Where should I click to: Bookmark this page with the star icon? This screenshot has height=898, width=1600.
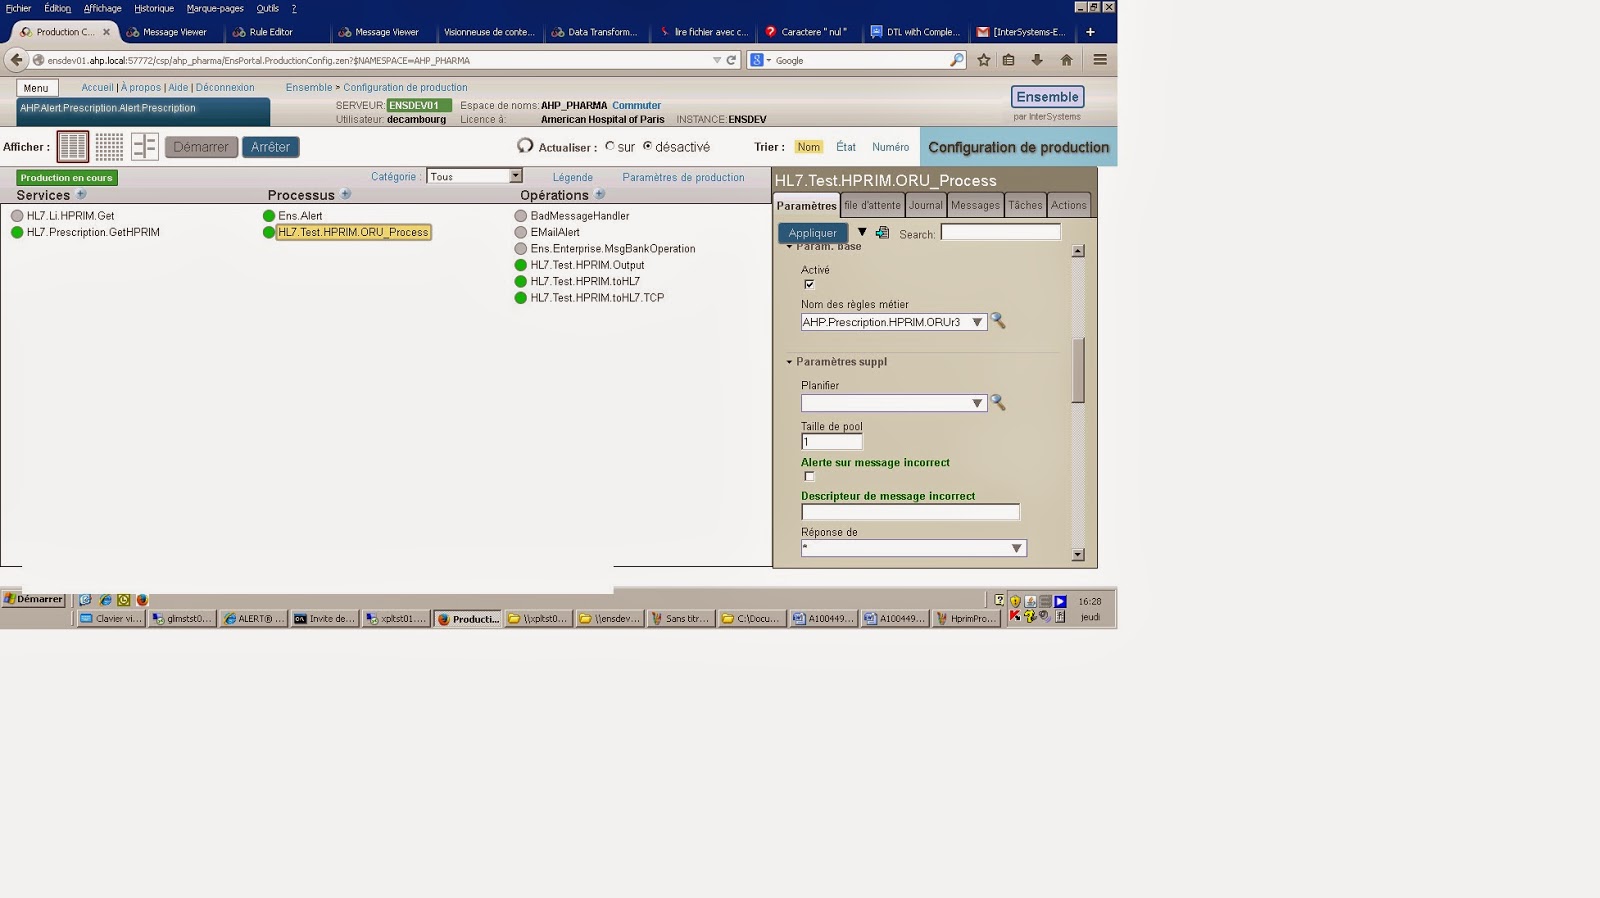tap(984, 60)
